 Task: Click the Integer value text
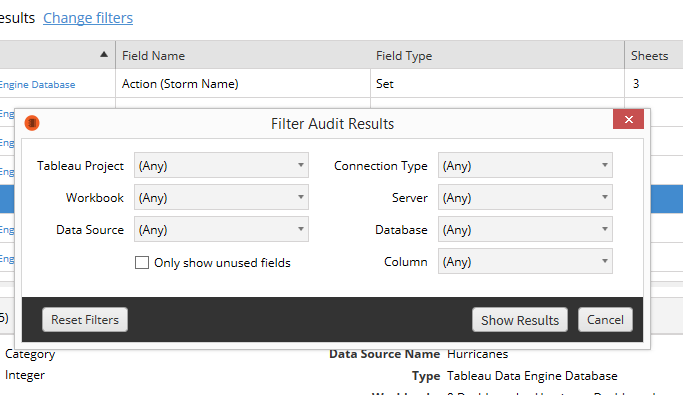click(x=25, y=375)
